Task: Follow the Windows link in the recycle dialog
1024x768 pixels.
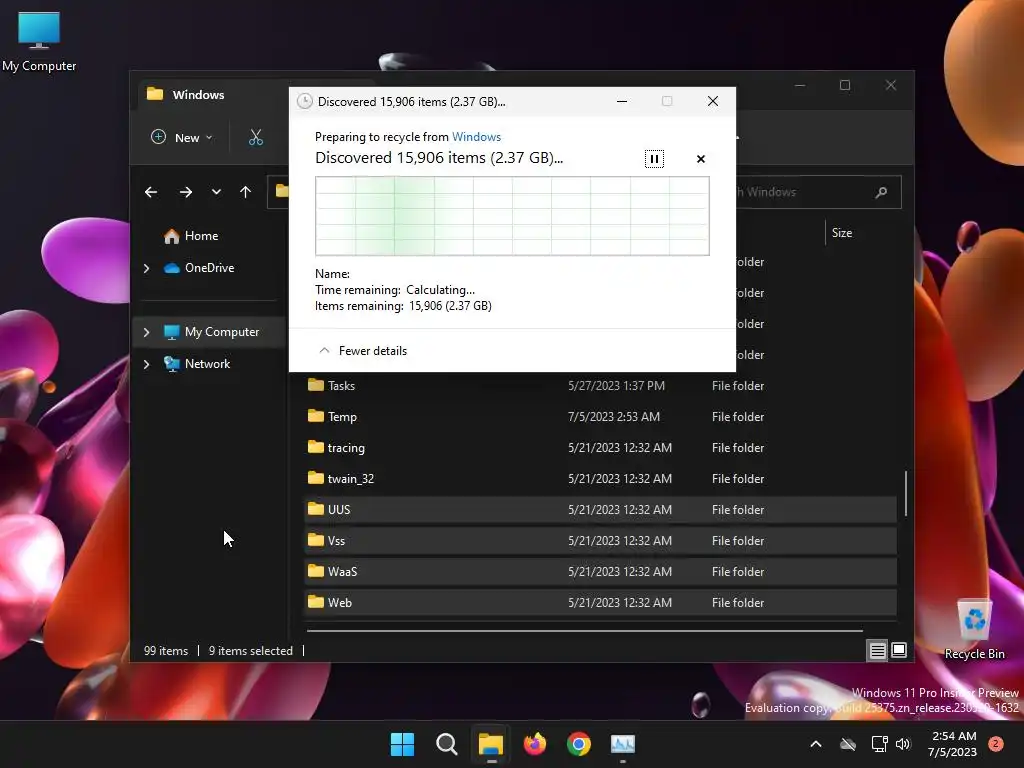Action: (x=476, y=136)
